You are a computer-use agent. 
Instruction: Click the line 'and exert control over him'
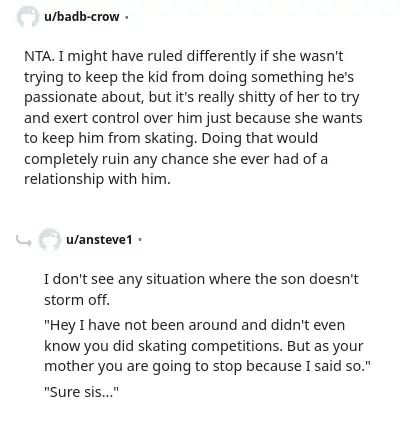pos(193,118)
